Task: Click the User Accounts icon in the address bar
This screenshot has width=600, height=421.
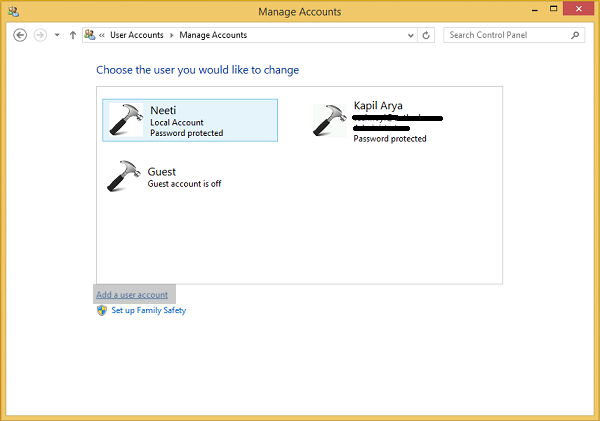Action: coord(90,35)
